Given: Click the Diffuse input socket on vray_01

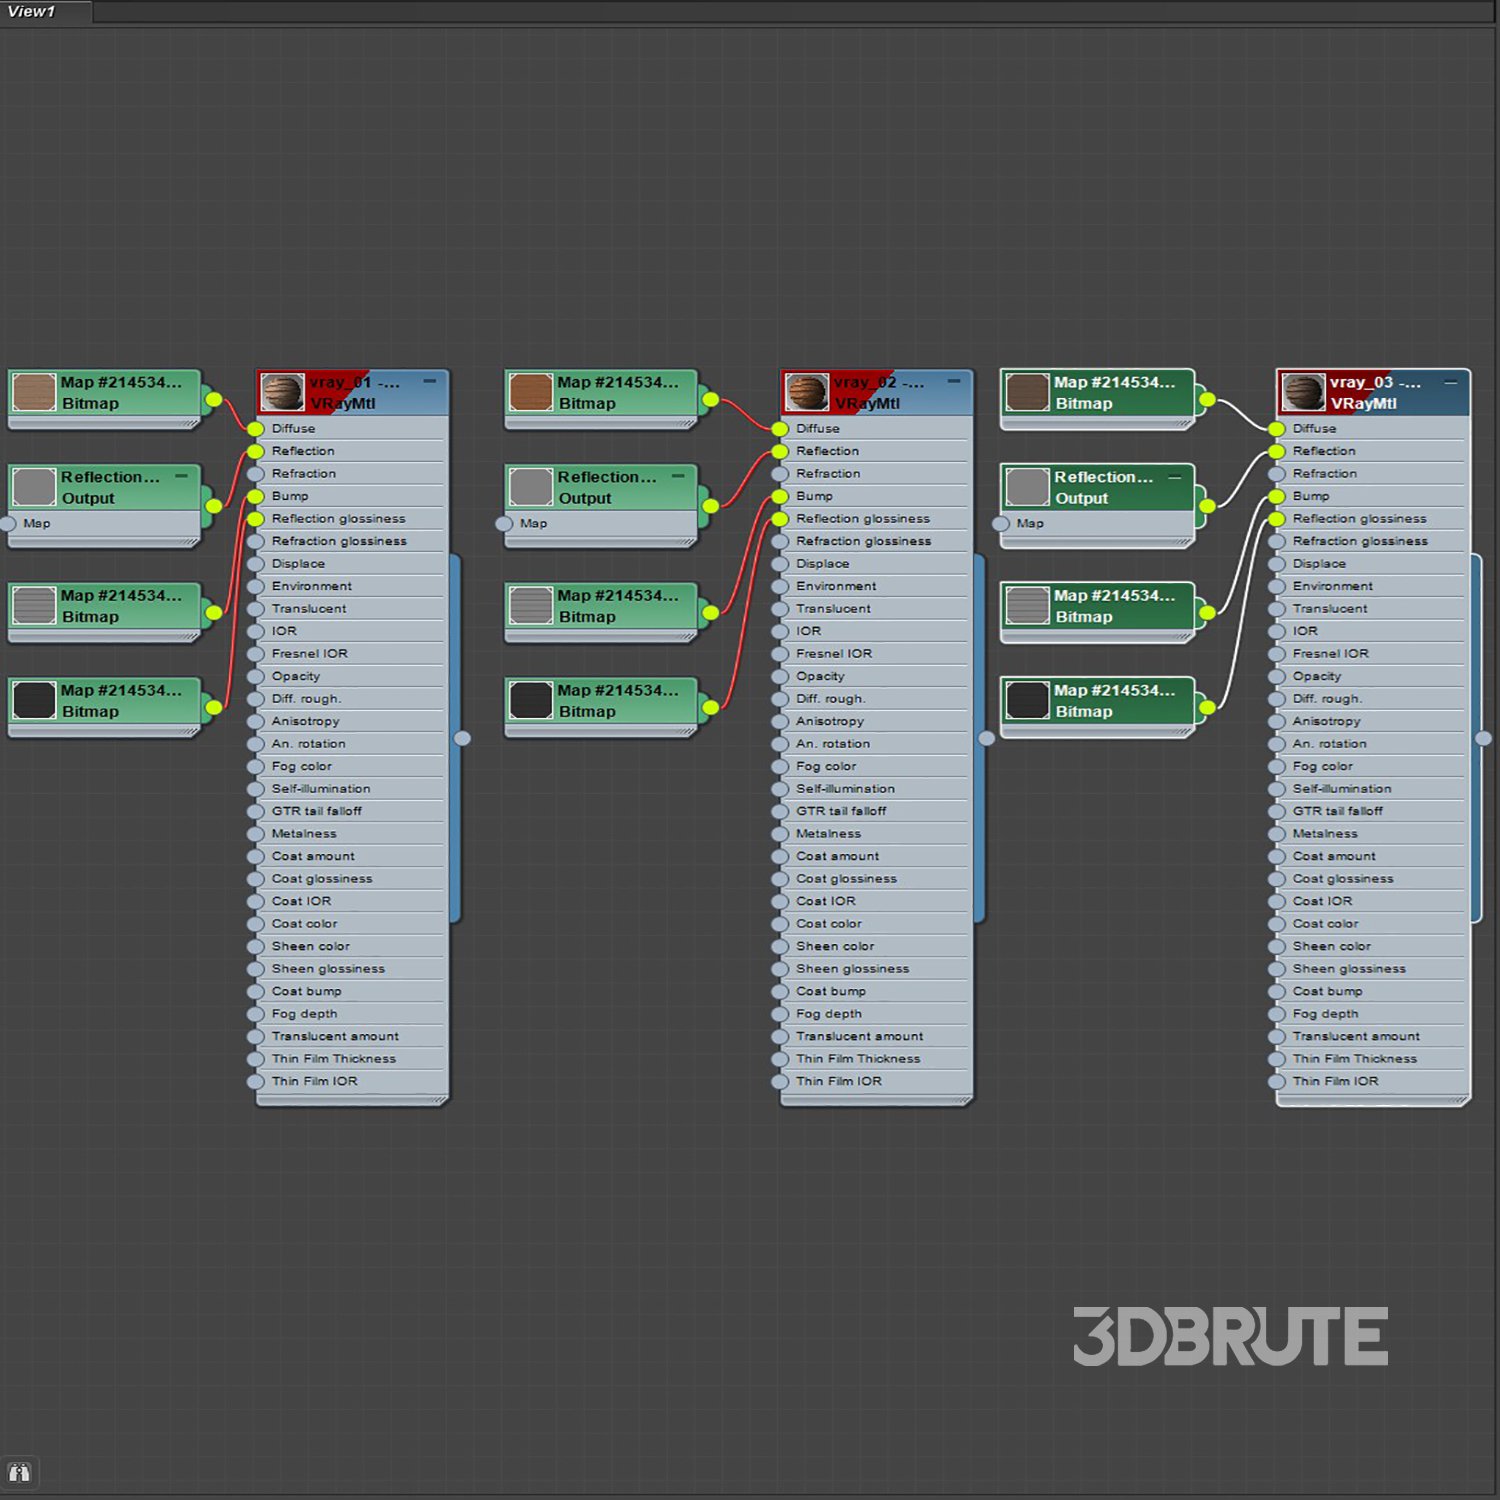Looking at the screenshot, I should click(x=256, y=429).
